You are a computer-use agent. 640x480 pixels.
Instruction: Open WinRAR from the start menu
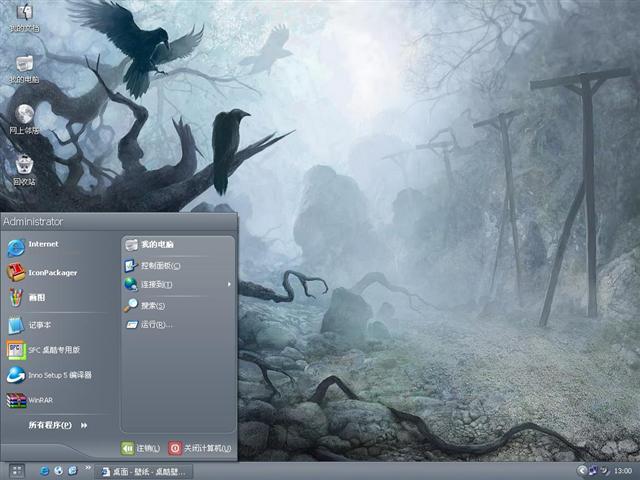tap(59, 400)
